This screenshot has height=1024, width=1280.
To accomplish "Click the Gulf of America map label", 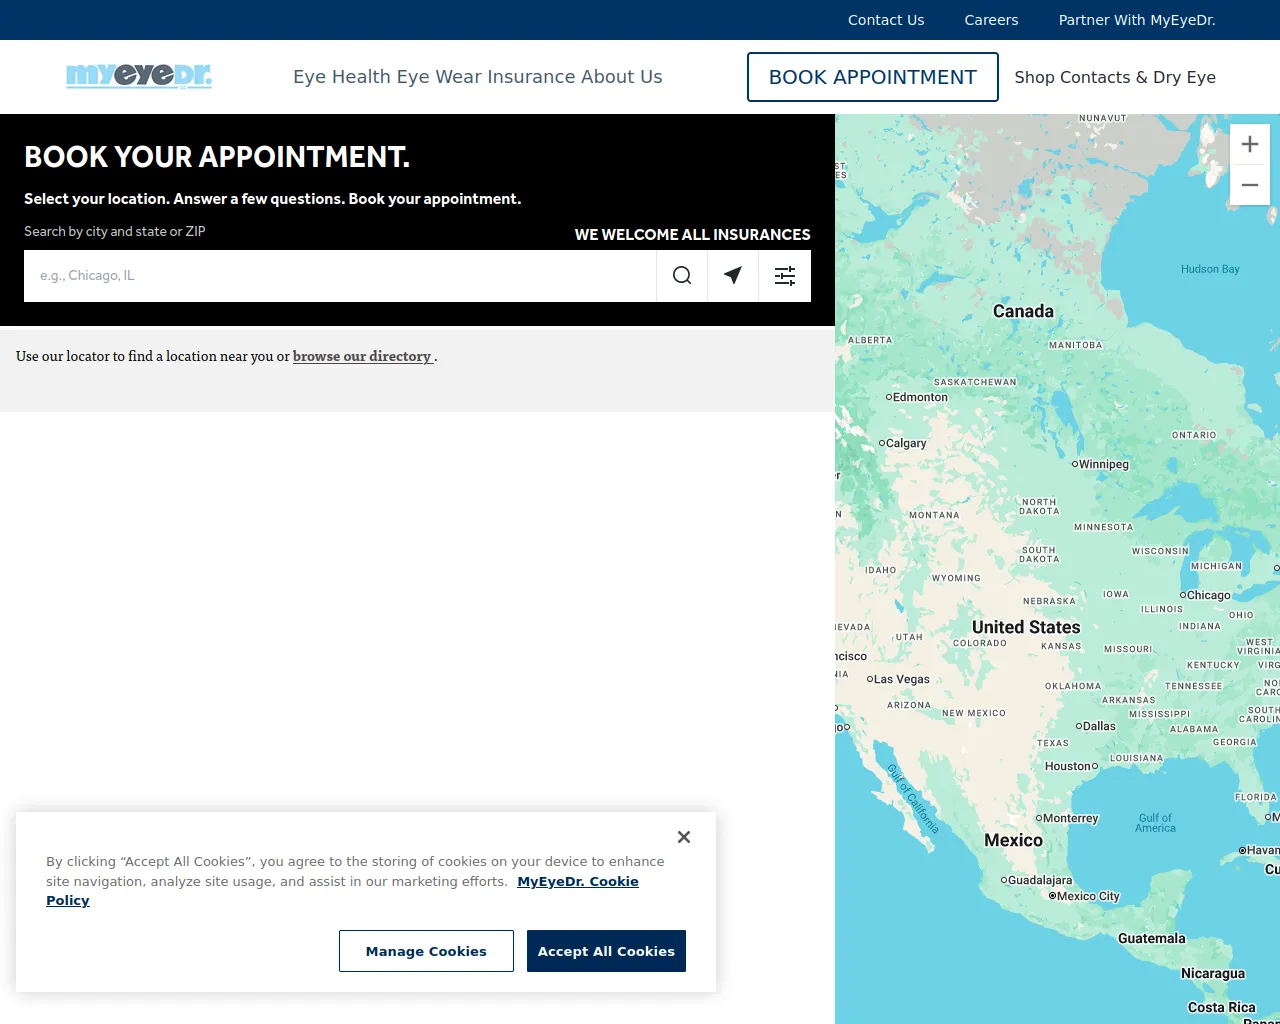I will [1155, 823].
